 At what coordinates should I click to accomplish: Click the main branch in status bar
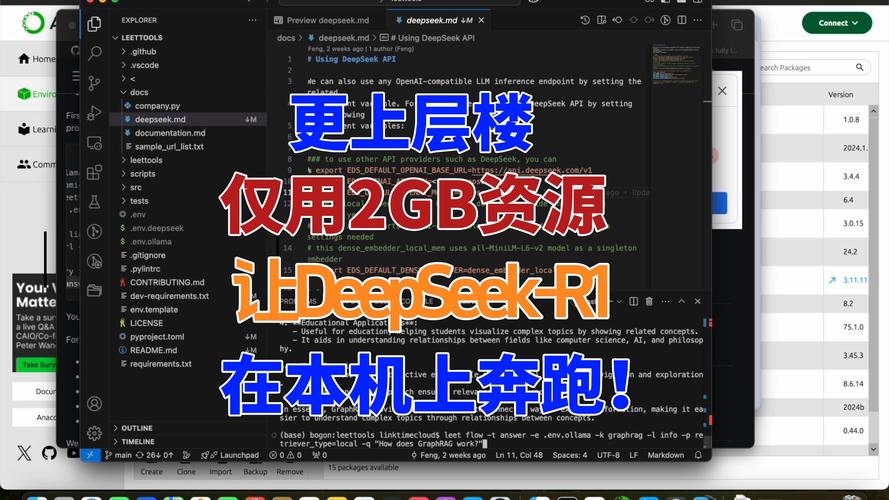tap(118, 455)
